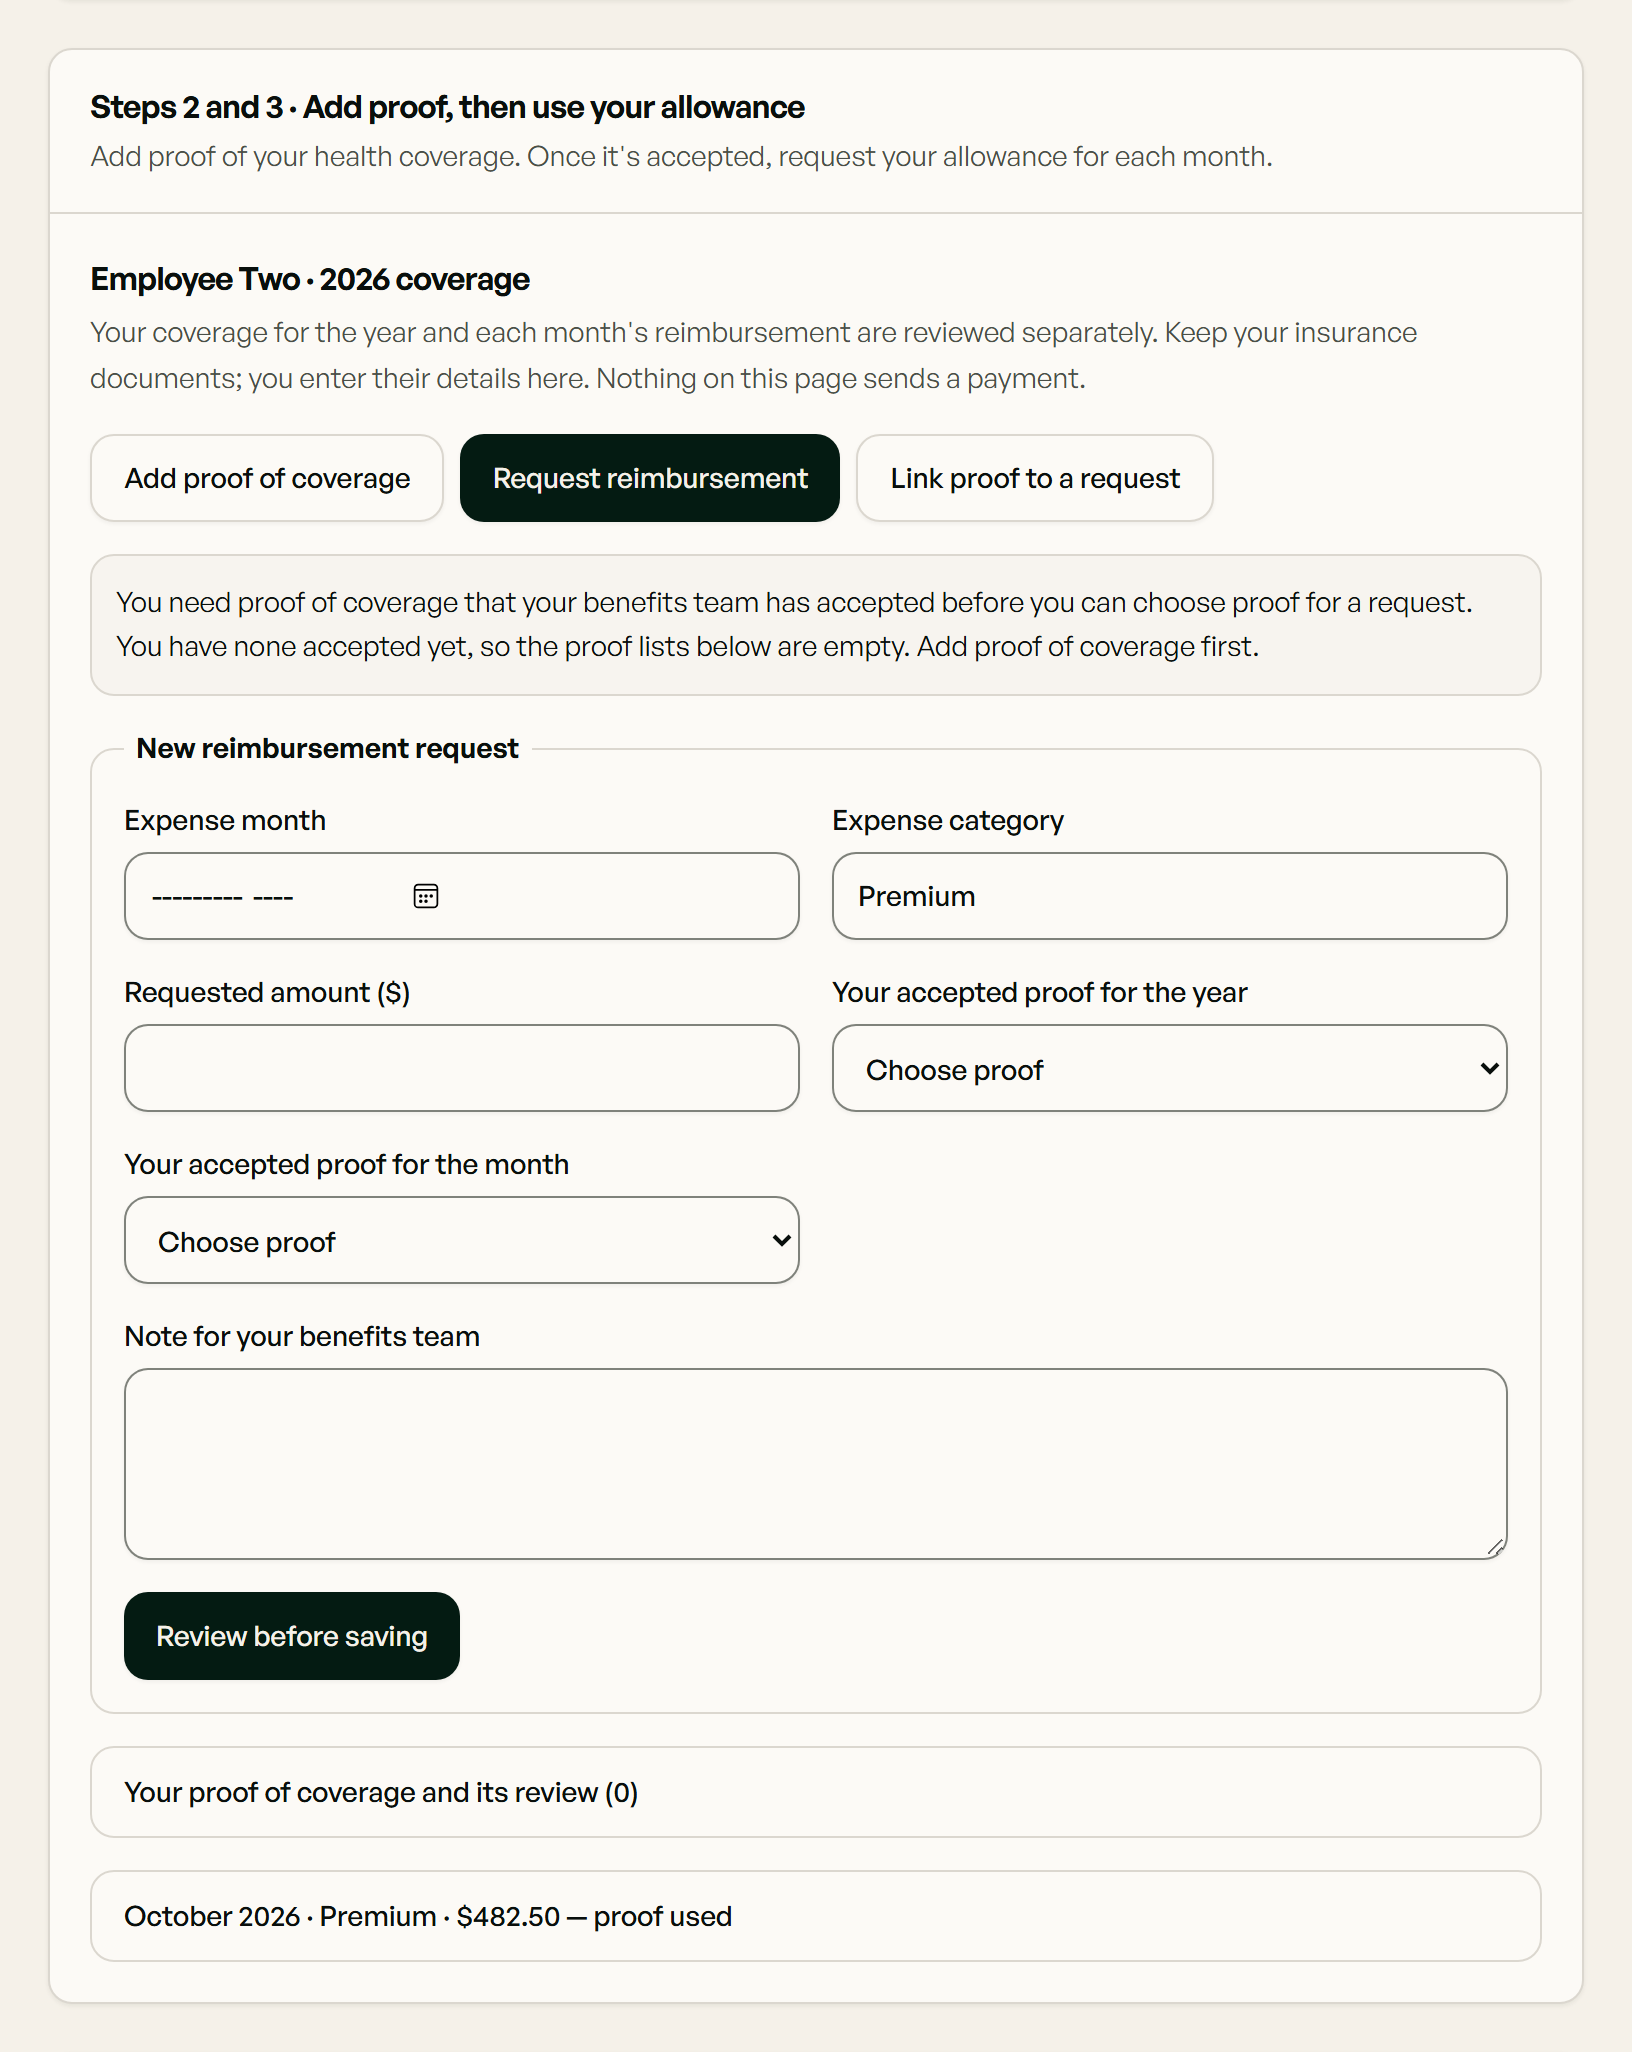Image resolution: width=1632 pixels, height=2052 pixels.
Task: Click the Expense month label
Action: coord(225,820)
